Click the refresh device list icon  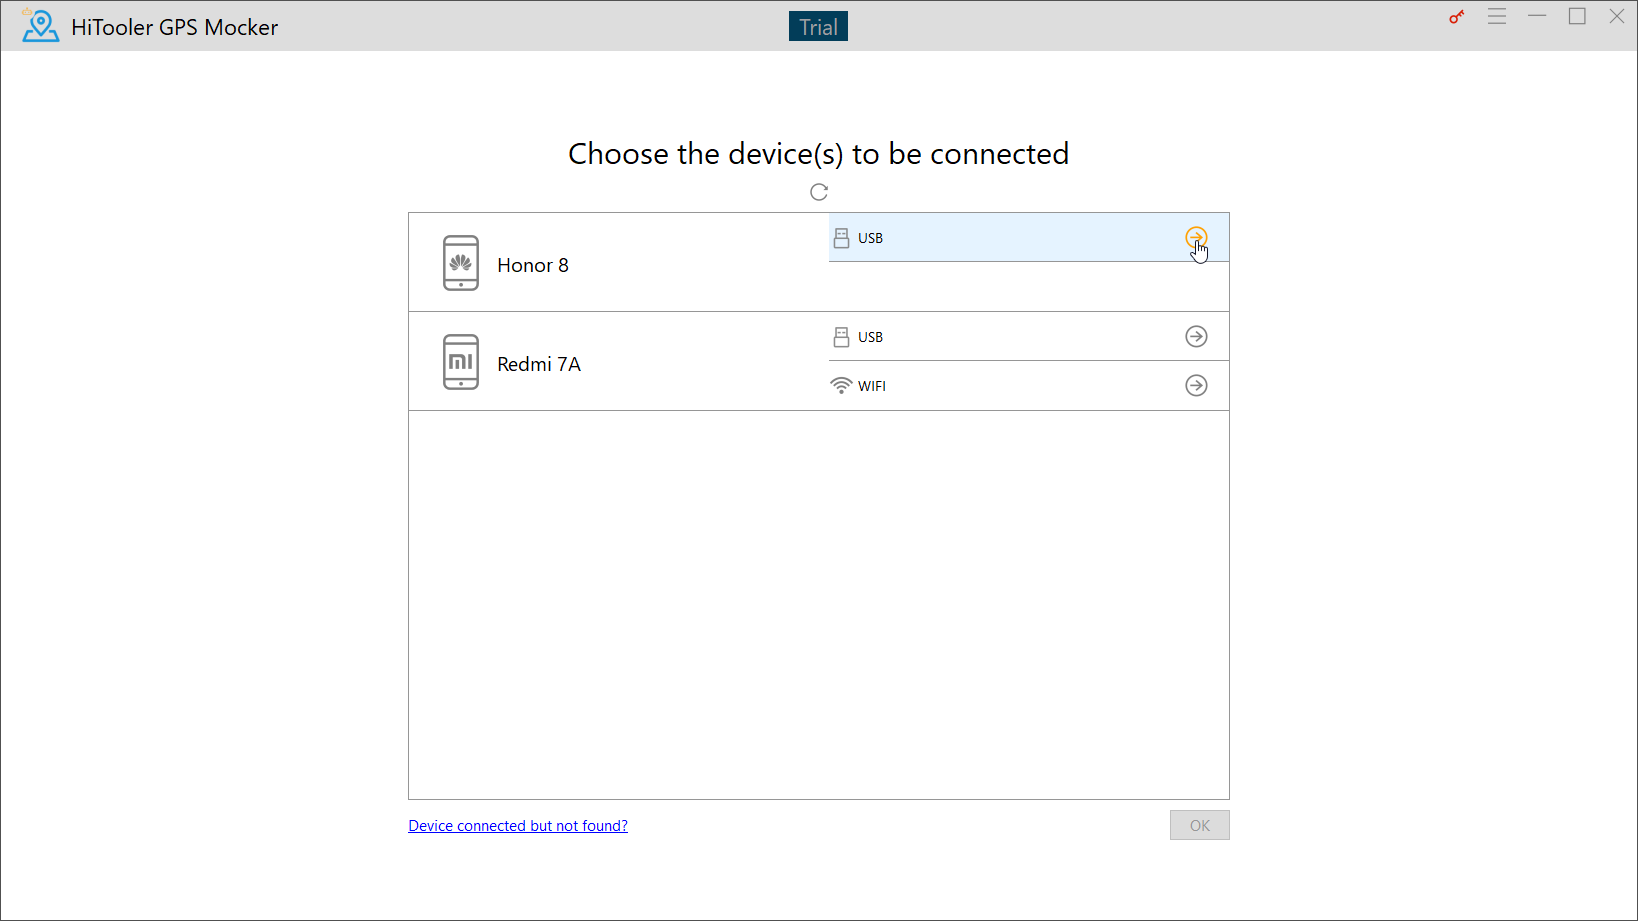pos(819,192)
